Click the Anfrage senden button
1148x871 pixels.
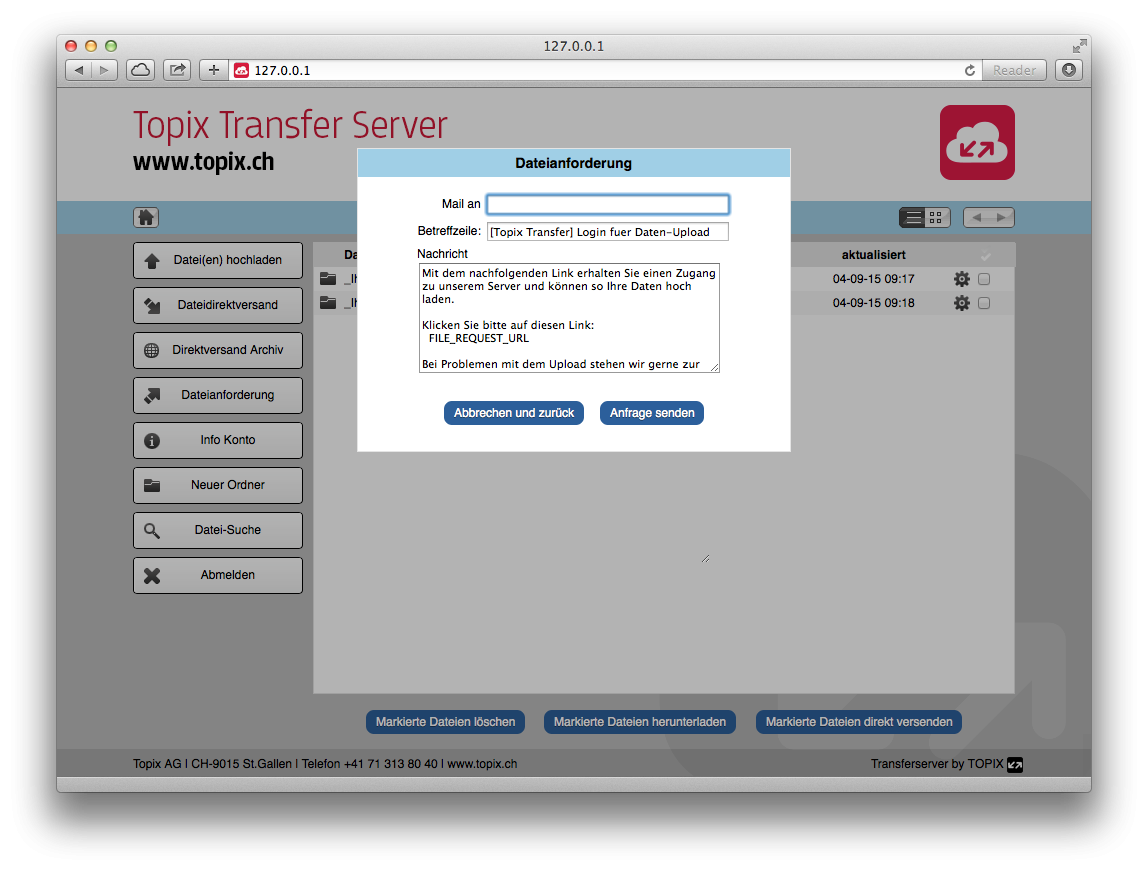point(651,413)
